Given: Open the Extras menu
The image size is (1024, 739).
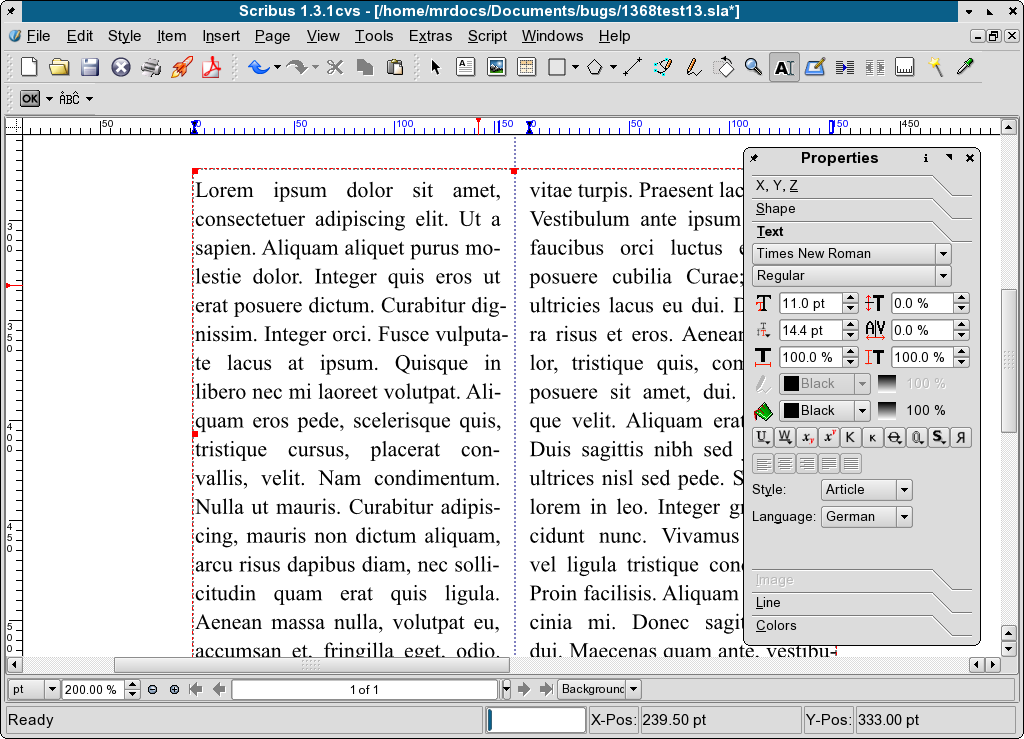Looking at the screenshot, I should [430, 36].
